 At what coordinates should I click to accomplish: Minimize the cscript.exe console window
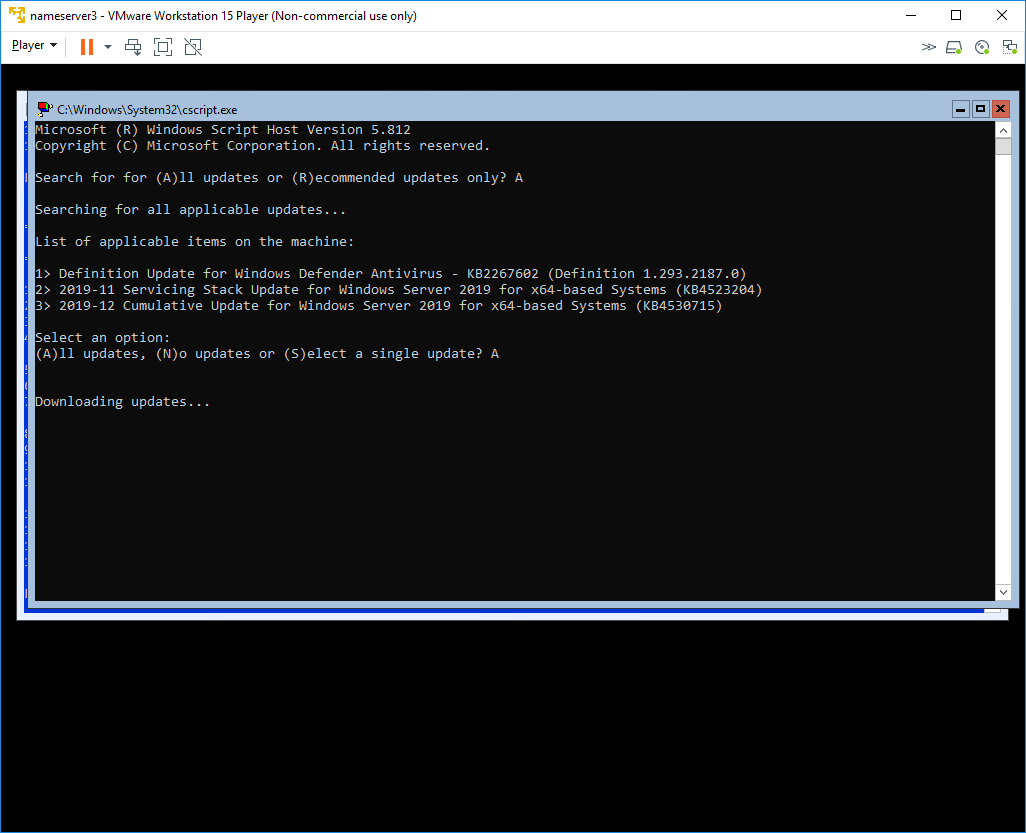pyautogui.click(x=960, y=109)
